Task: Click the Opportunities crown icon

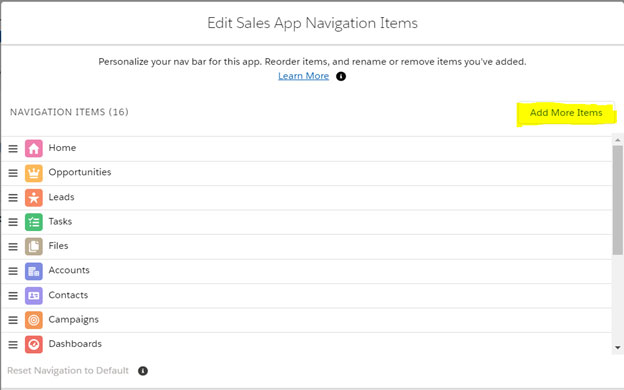Action: pyautogui.click(x=33, y=173)
